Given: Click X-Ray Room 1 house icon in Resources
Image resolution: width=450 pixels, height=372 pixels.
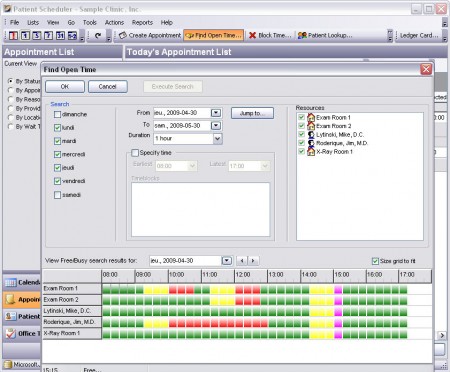Looking at the screenshot, I should click(x=311, y=152).
